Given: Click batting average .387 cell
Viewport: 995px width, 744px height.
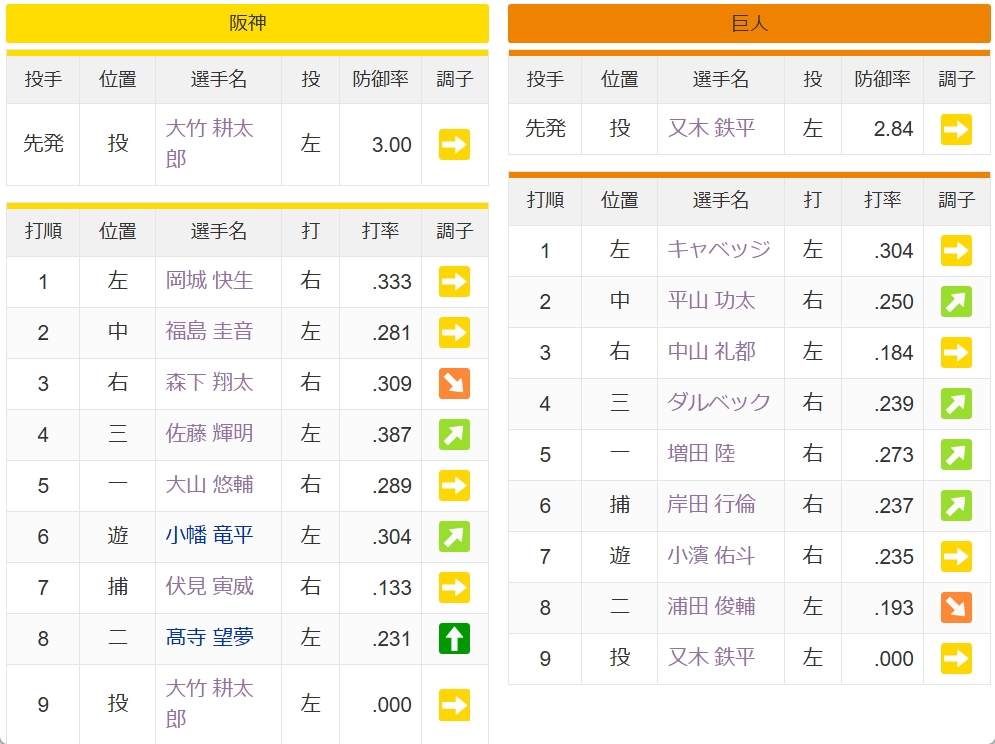Looking at the screenshot, I should click(x=381, y=435).
